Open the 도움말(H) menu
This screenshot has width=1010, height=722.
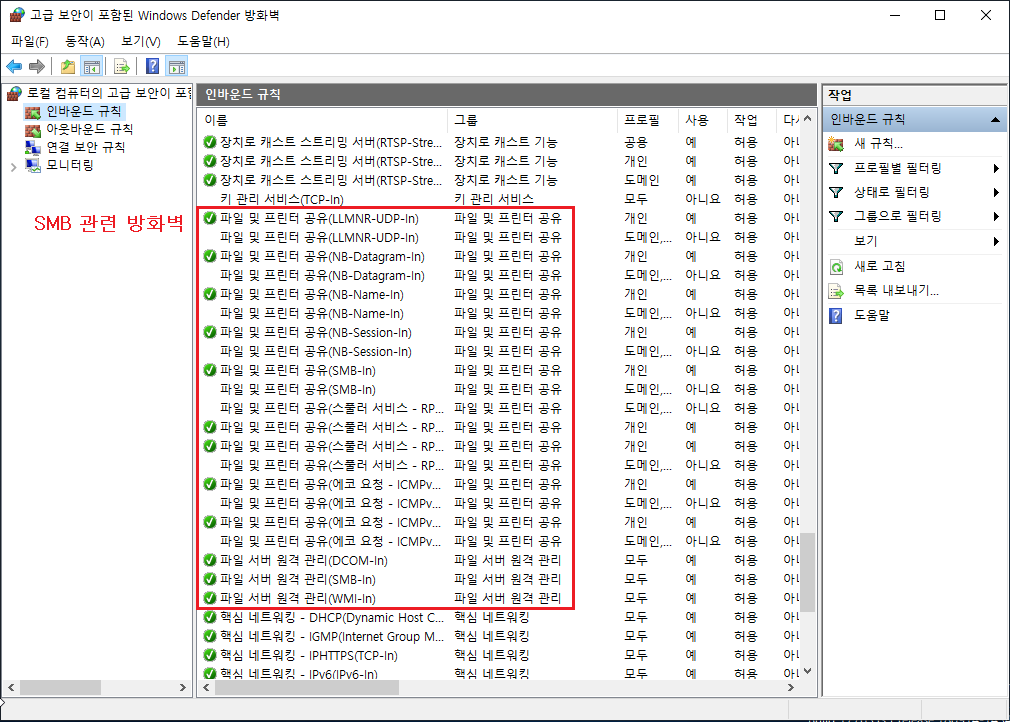203,41
